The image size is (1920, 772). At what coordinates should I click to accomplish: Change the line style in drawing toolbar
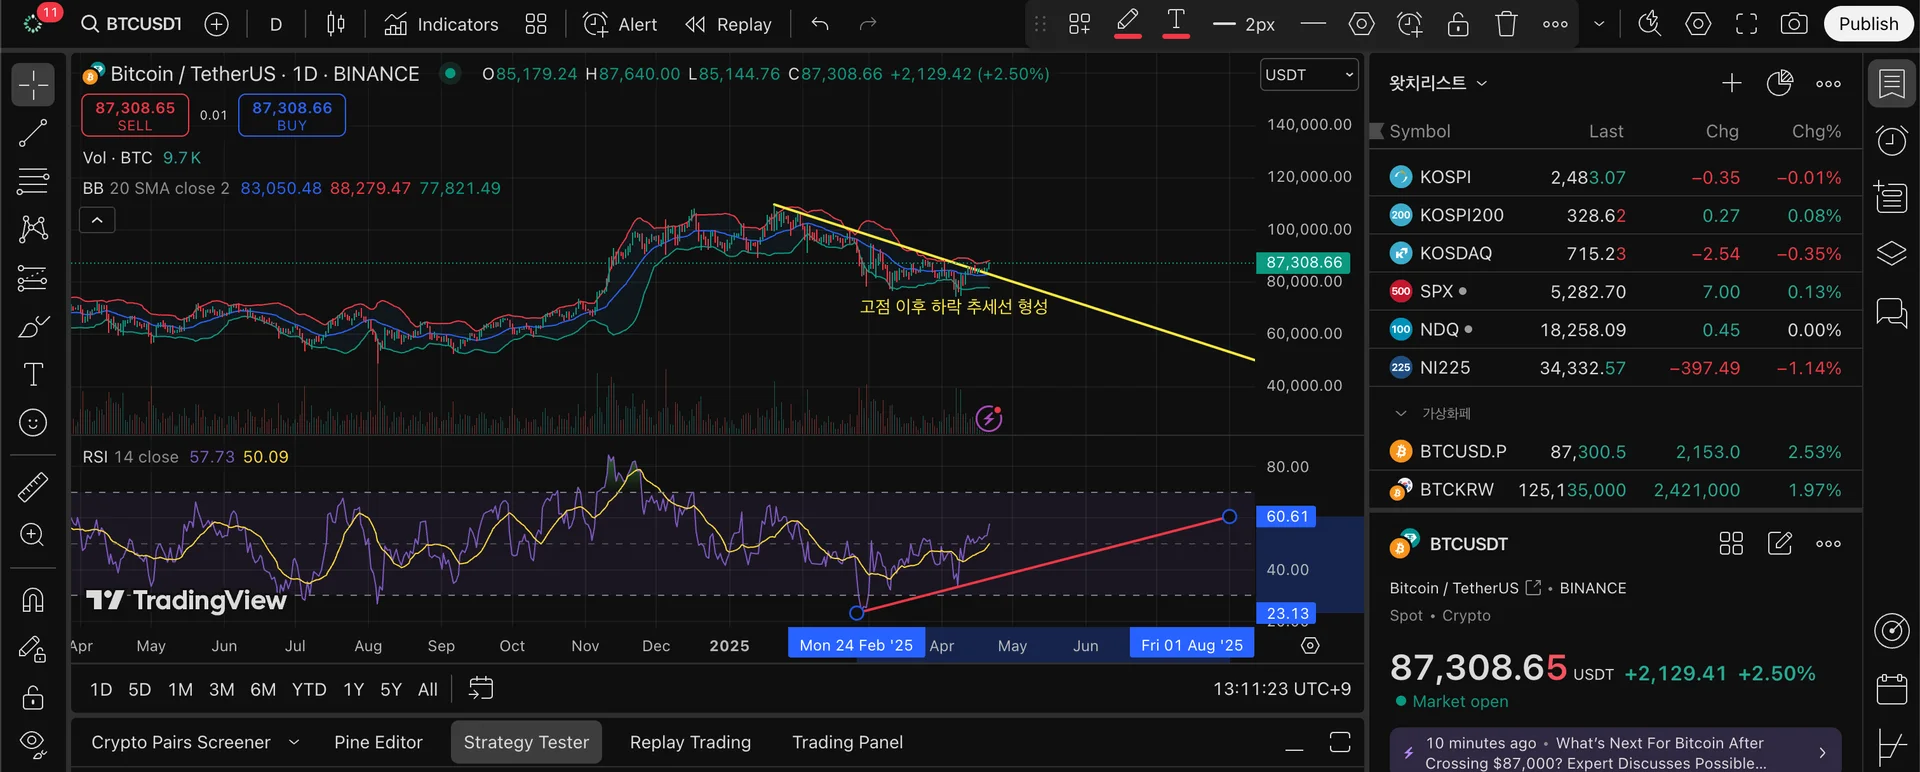coord(1313,24)
